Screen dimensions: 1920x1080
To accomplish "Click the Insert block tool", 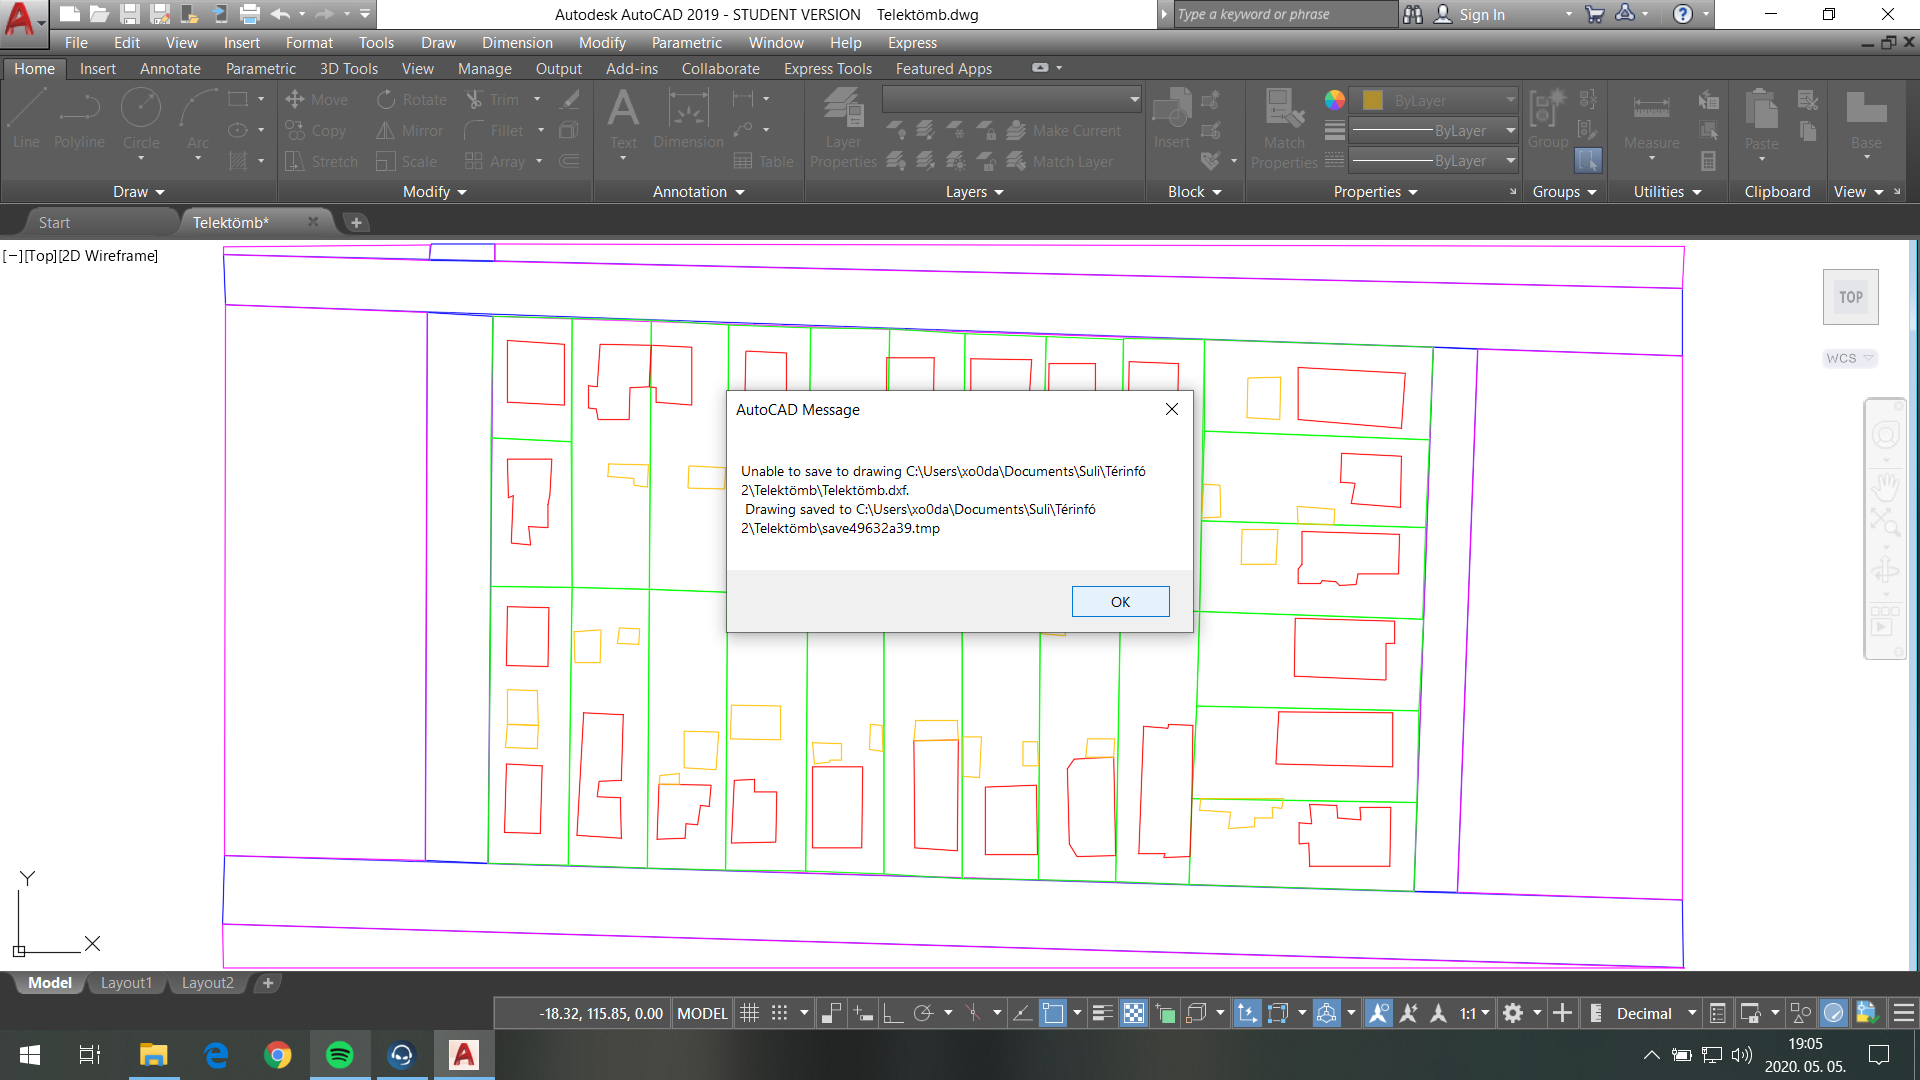I will click(x=1172, y=119).
